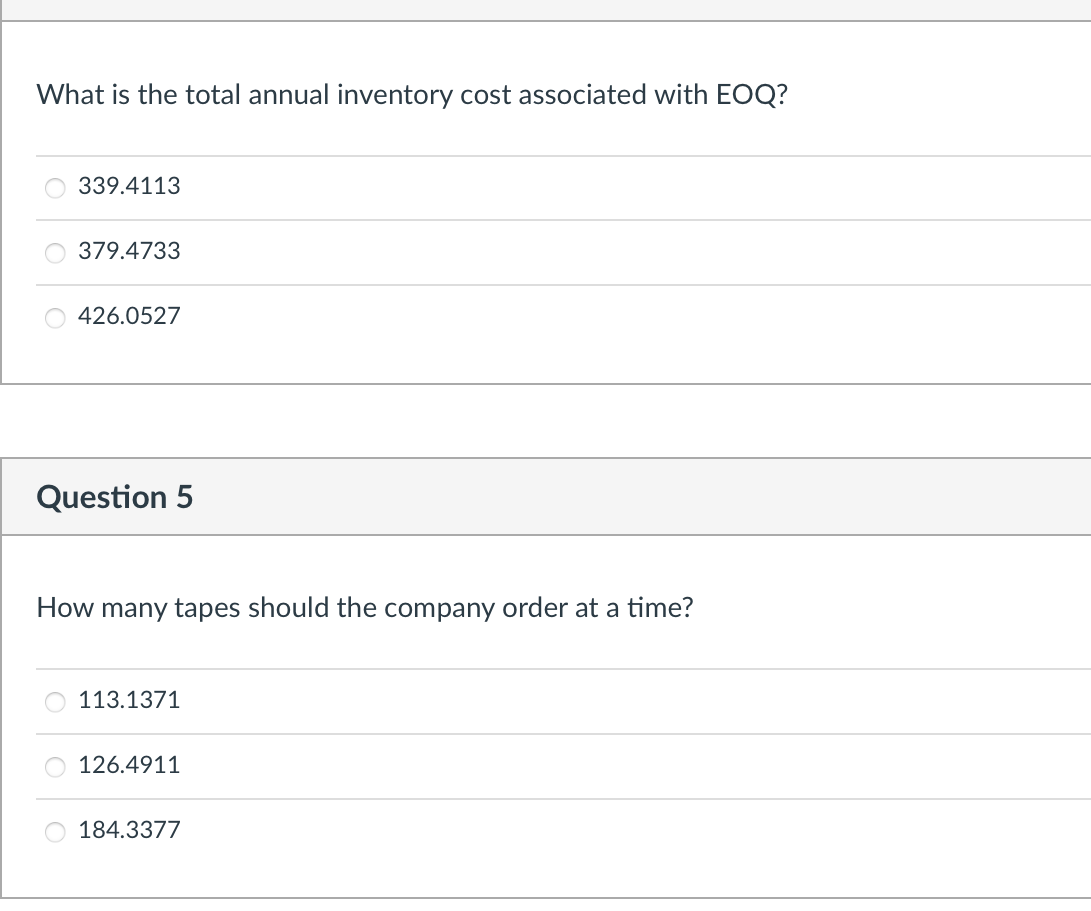Click the 339.4113 answer label text
The height and width of the screenshot is (911, 1091).
point(129,186)
